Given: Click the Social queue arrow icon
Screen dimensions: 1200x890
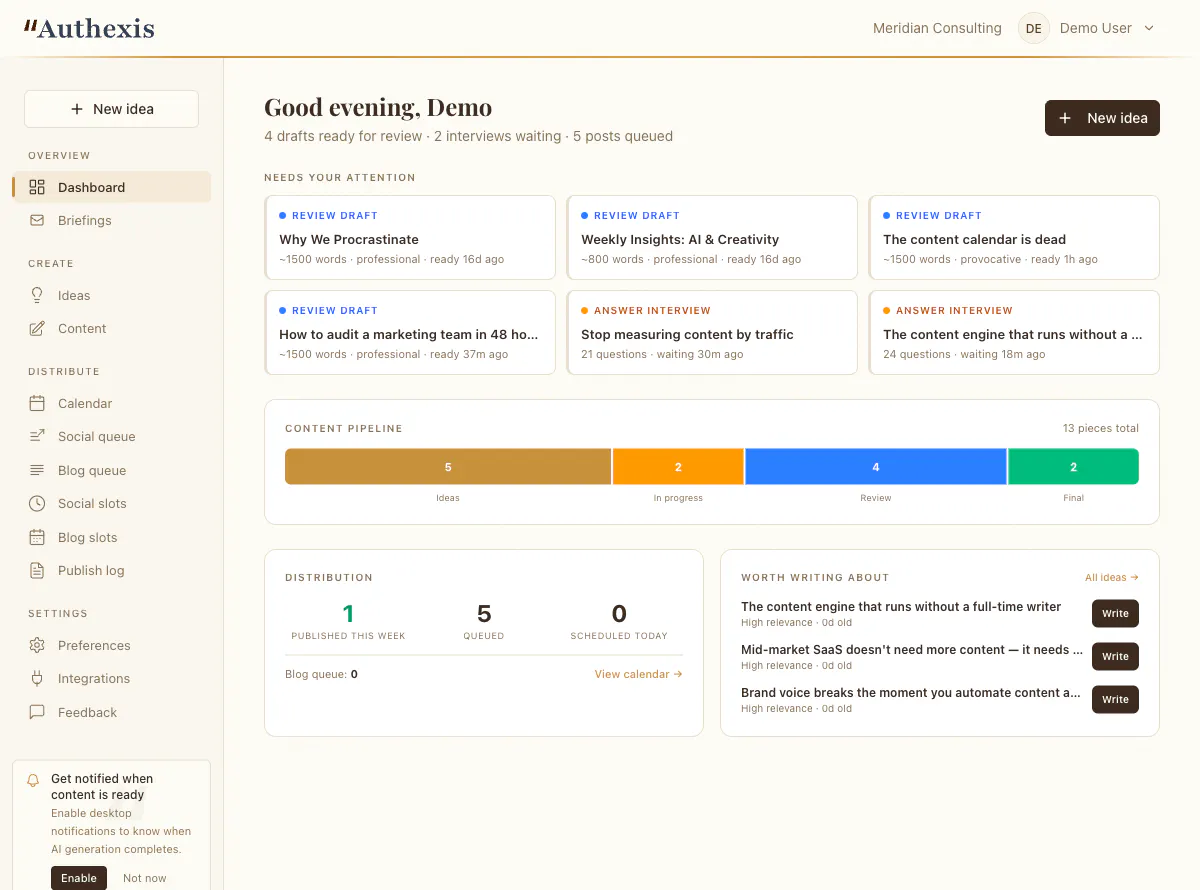Looking at the screenshot, I should tap(37, 436).
